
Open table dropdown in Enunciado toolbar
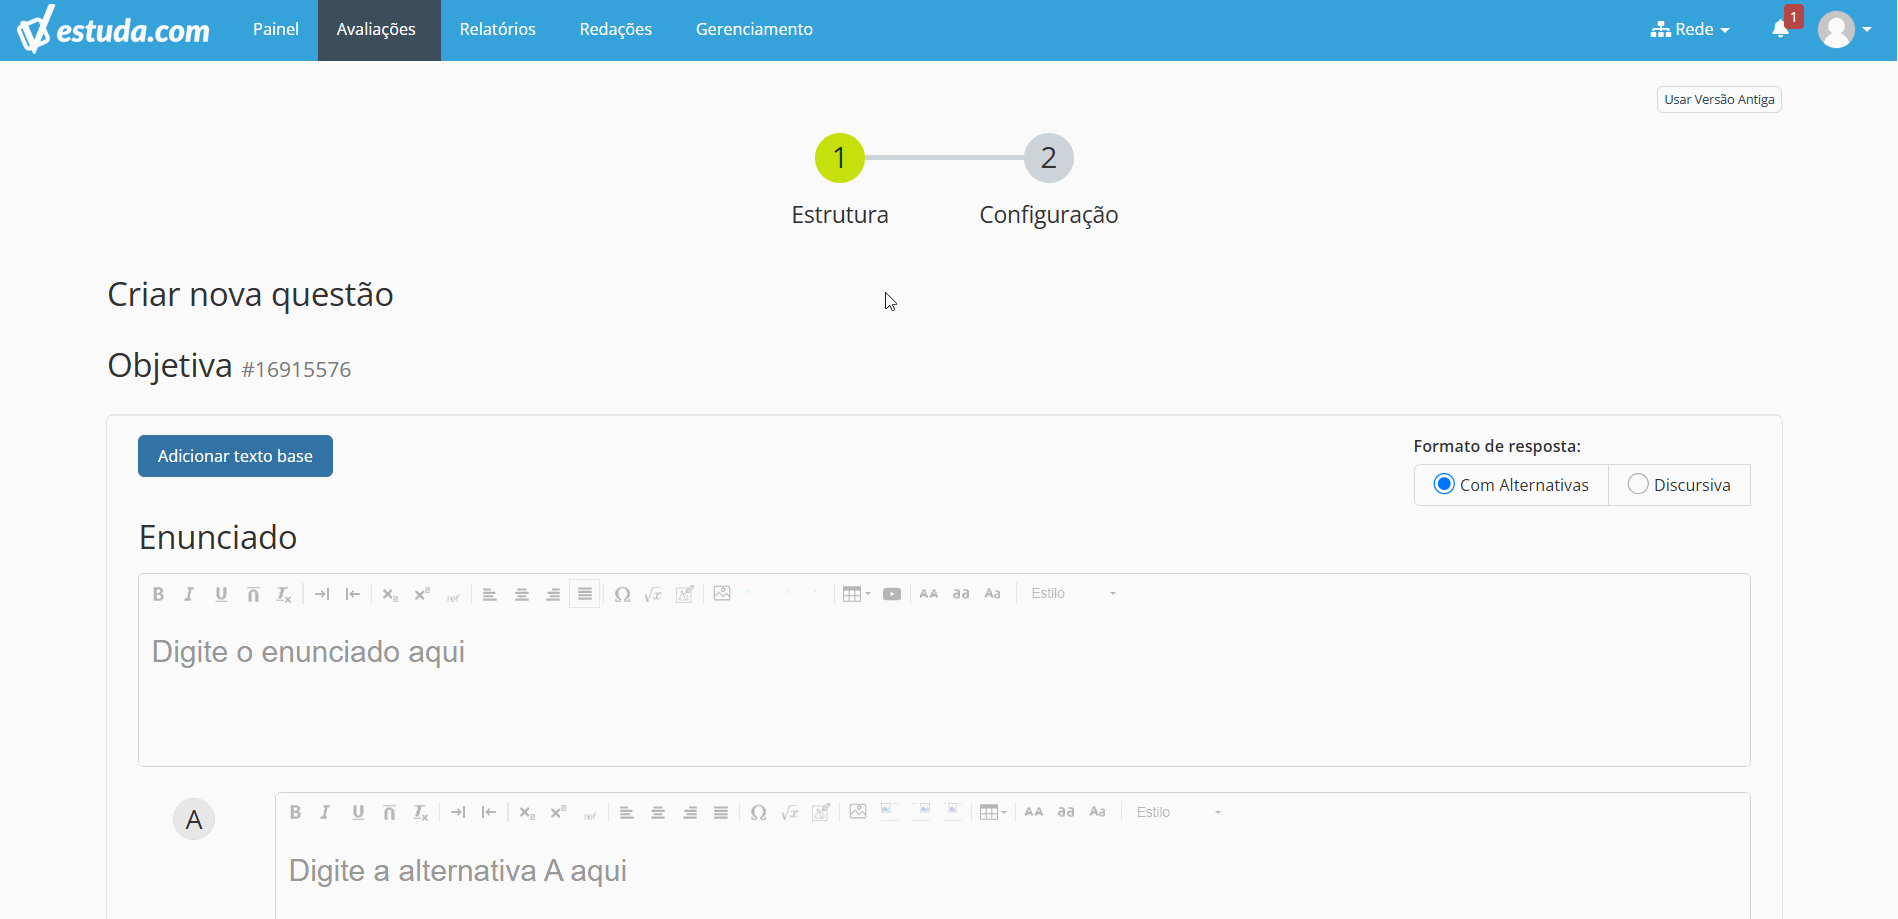tap(856, 594)
